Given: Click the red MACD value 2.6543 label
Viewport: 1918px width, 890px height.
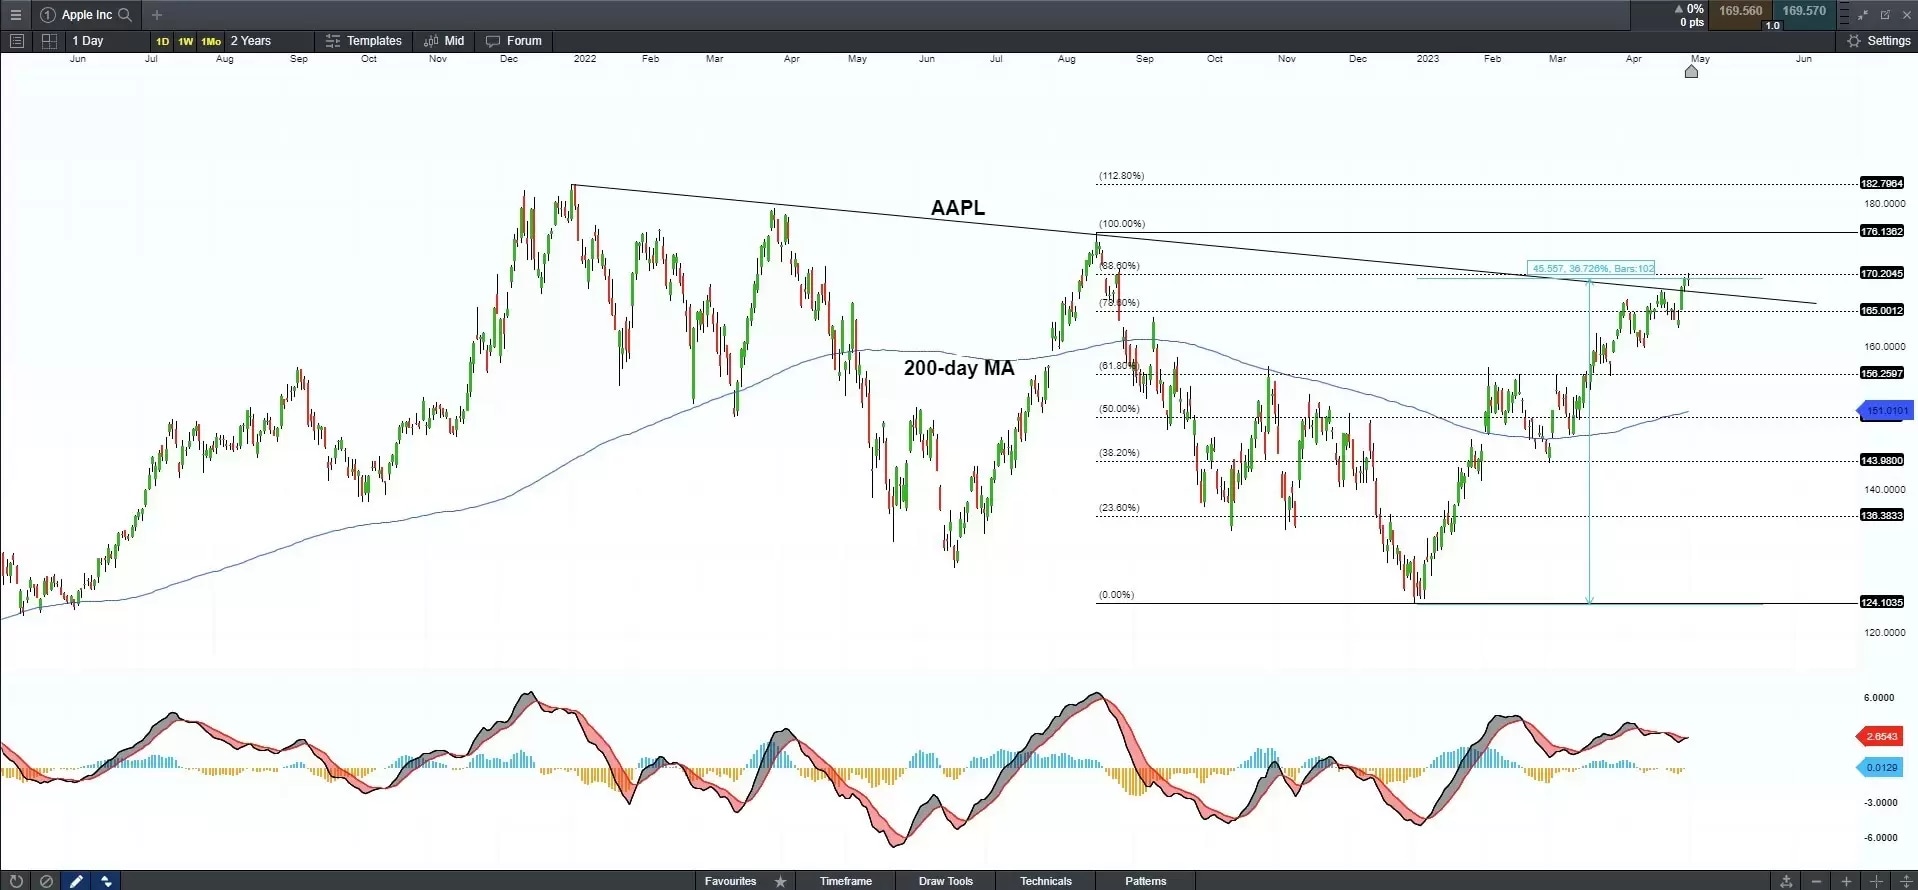Looking at the screenshot, I should coord(1880,736).
